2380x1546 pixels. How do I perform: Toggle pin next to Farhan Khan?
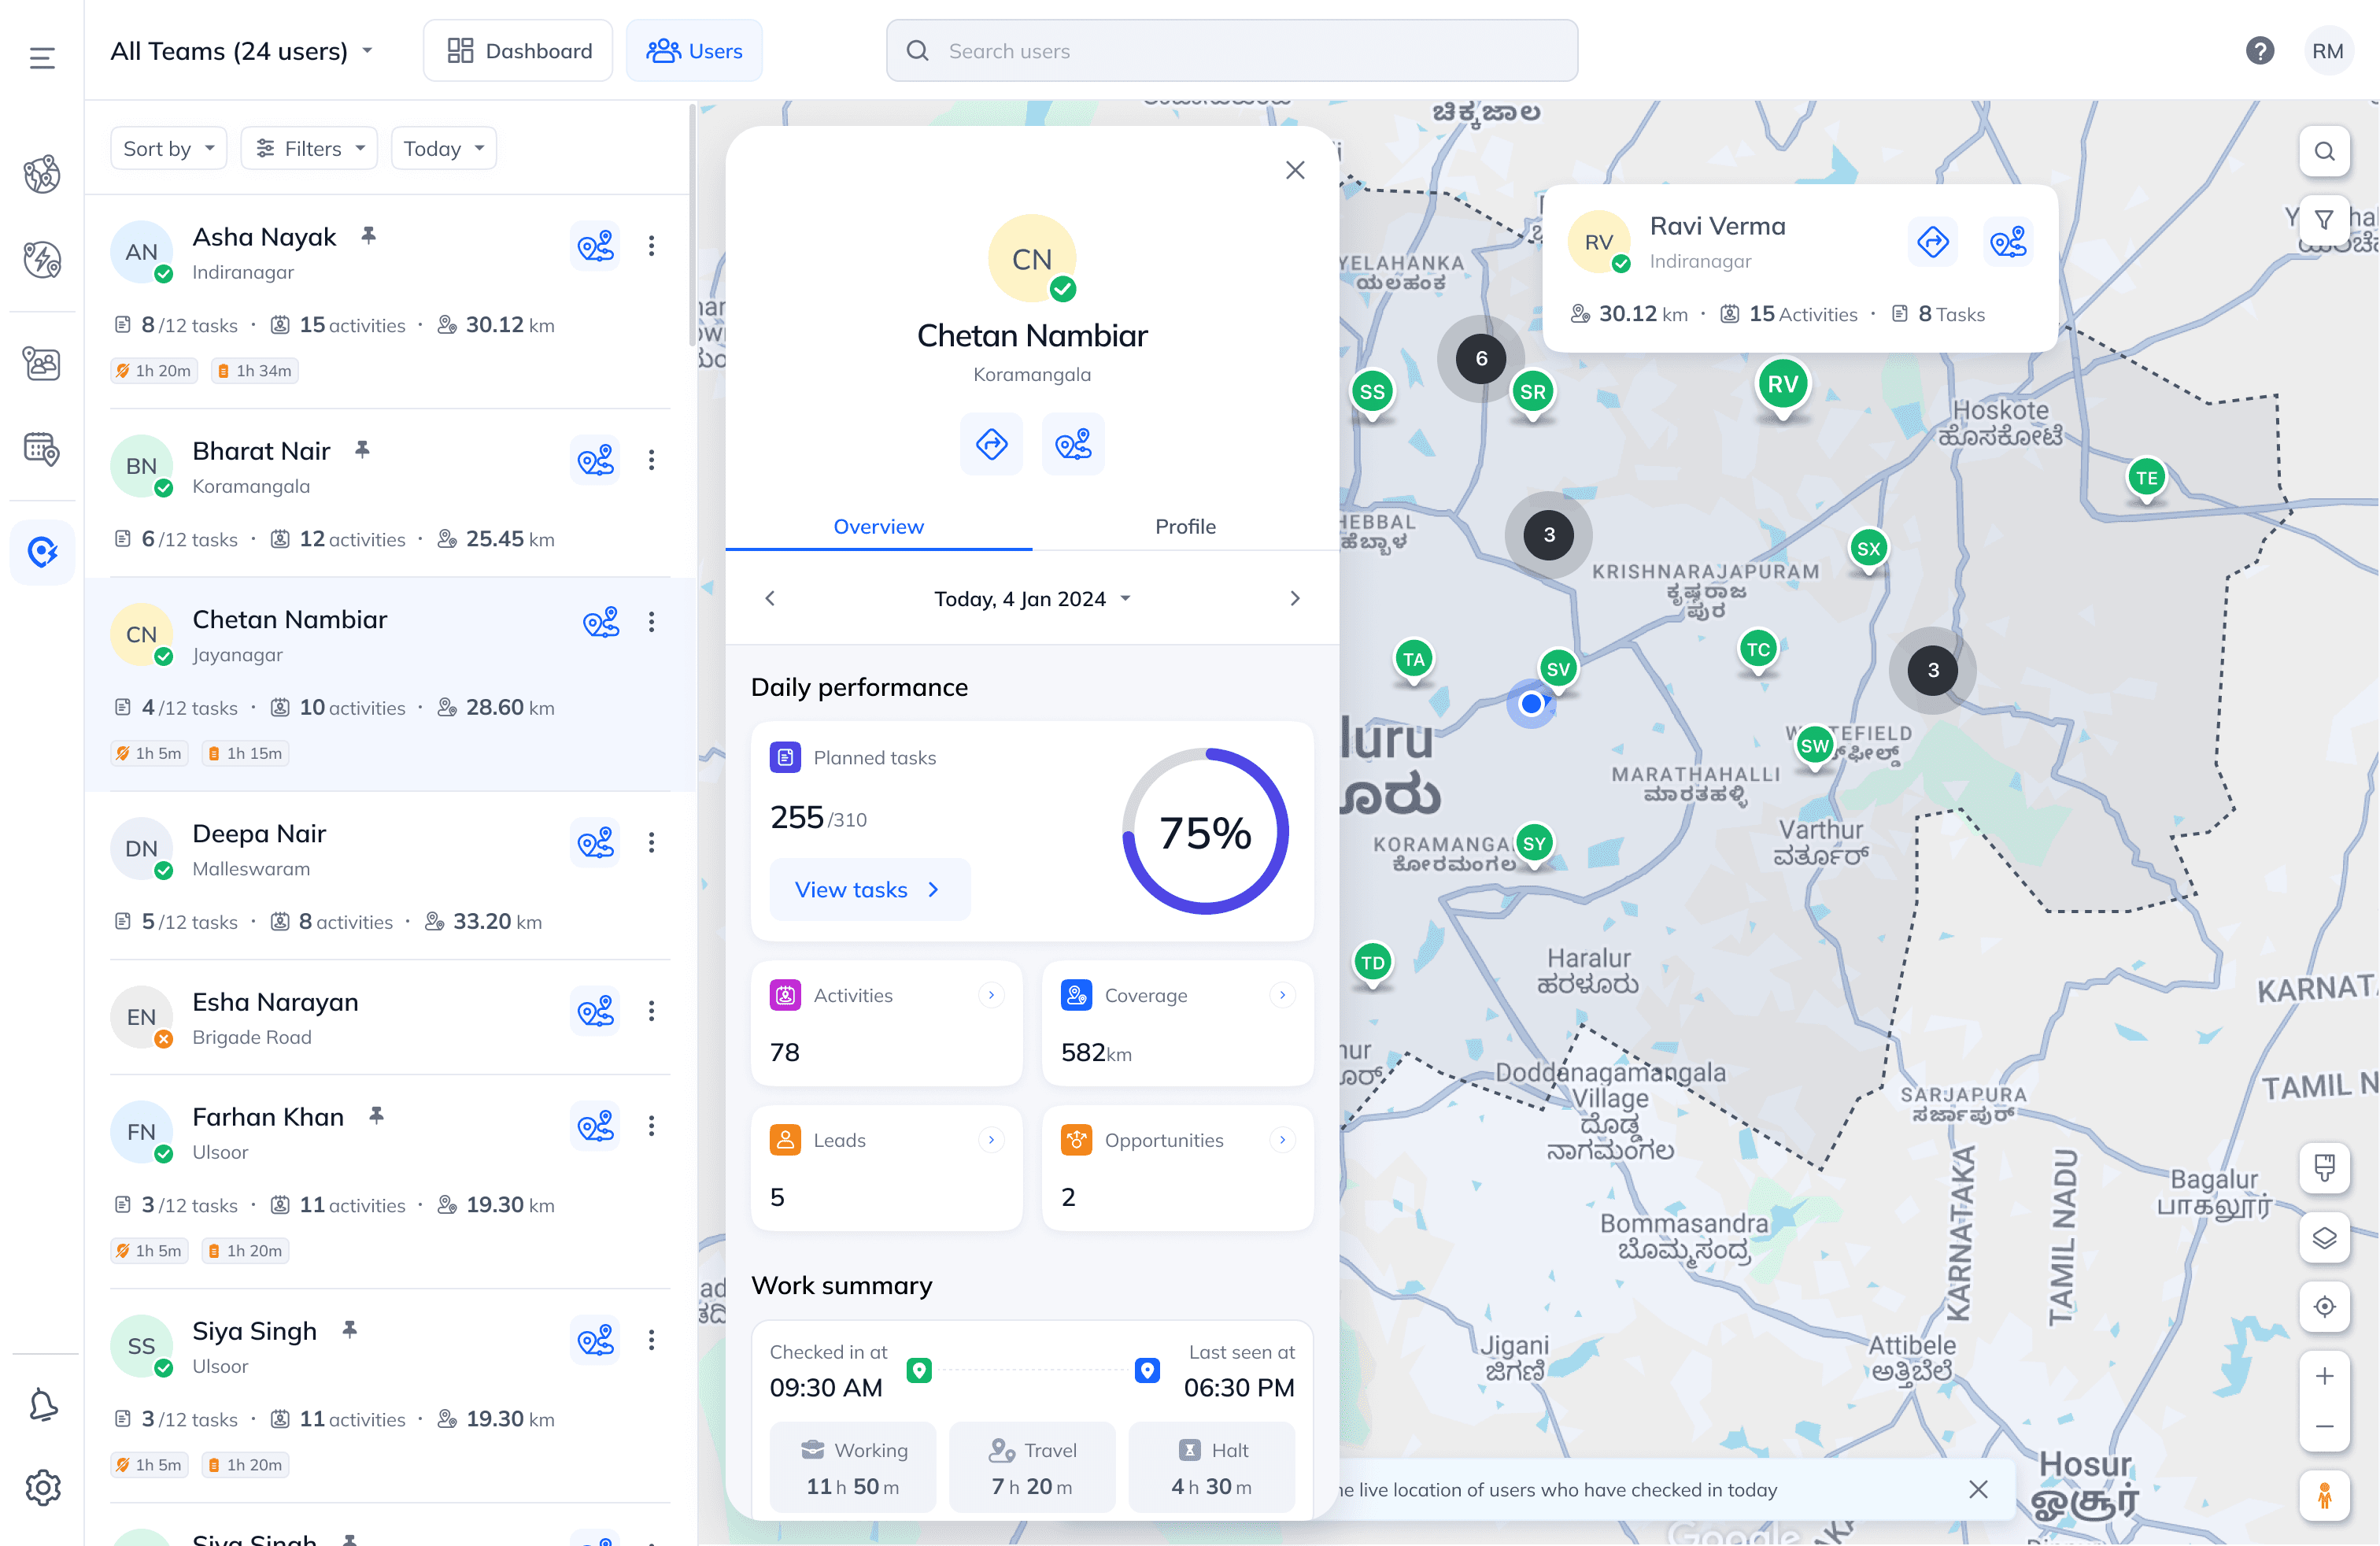(x=376, y=1115)
